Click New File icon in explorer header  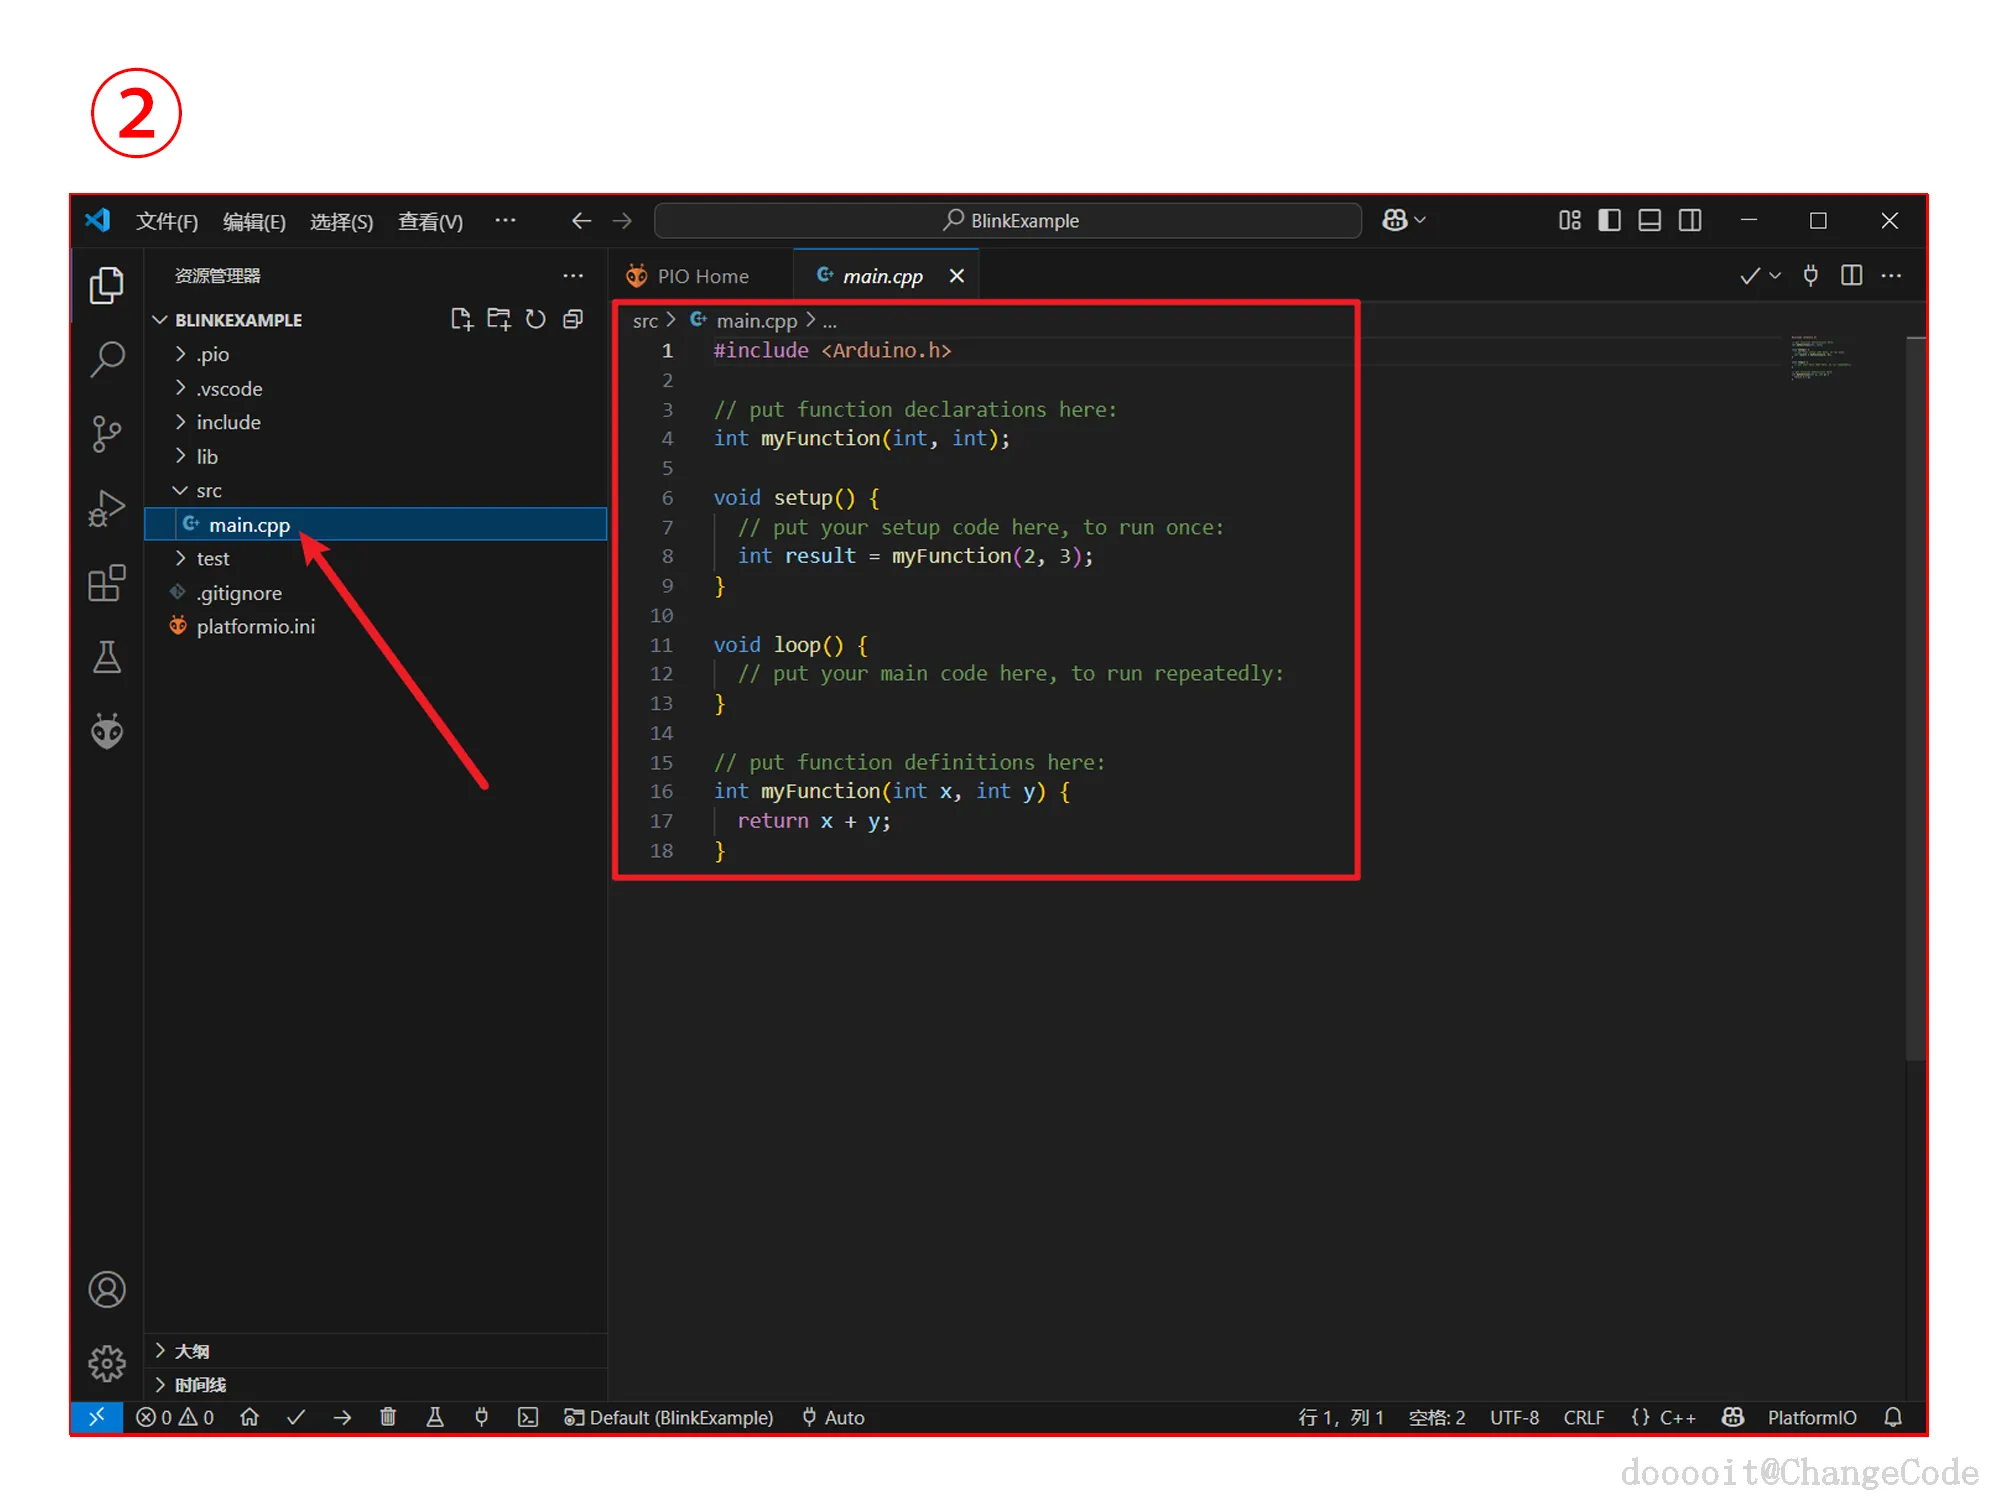[461, 319]
